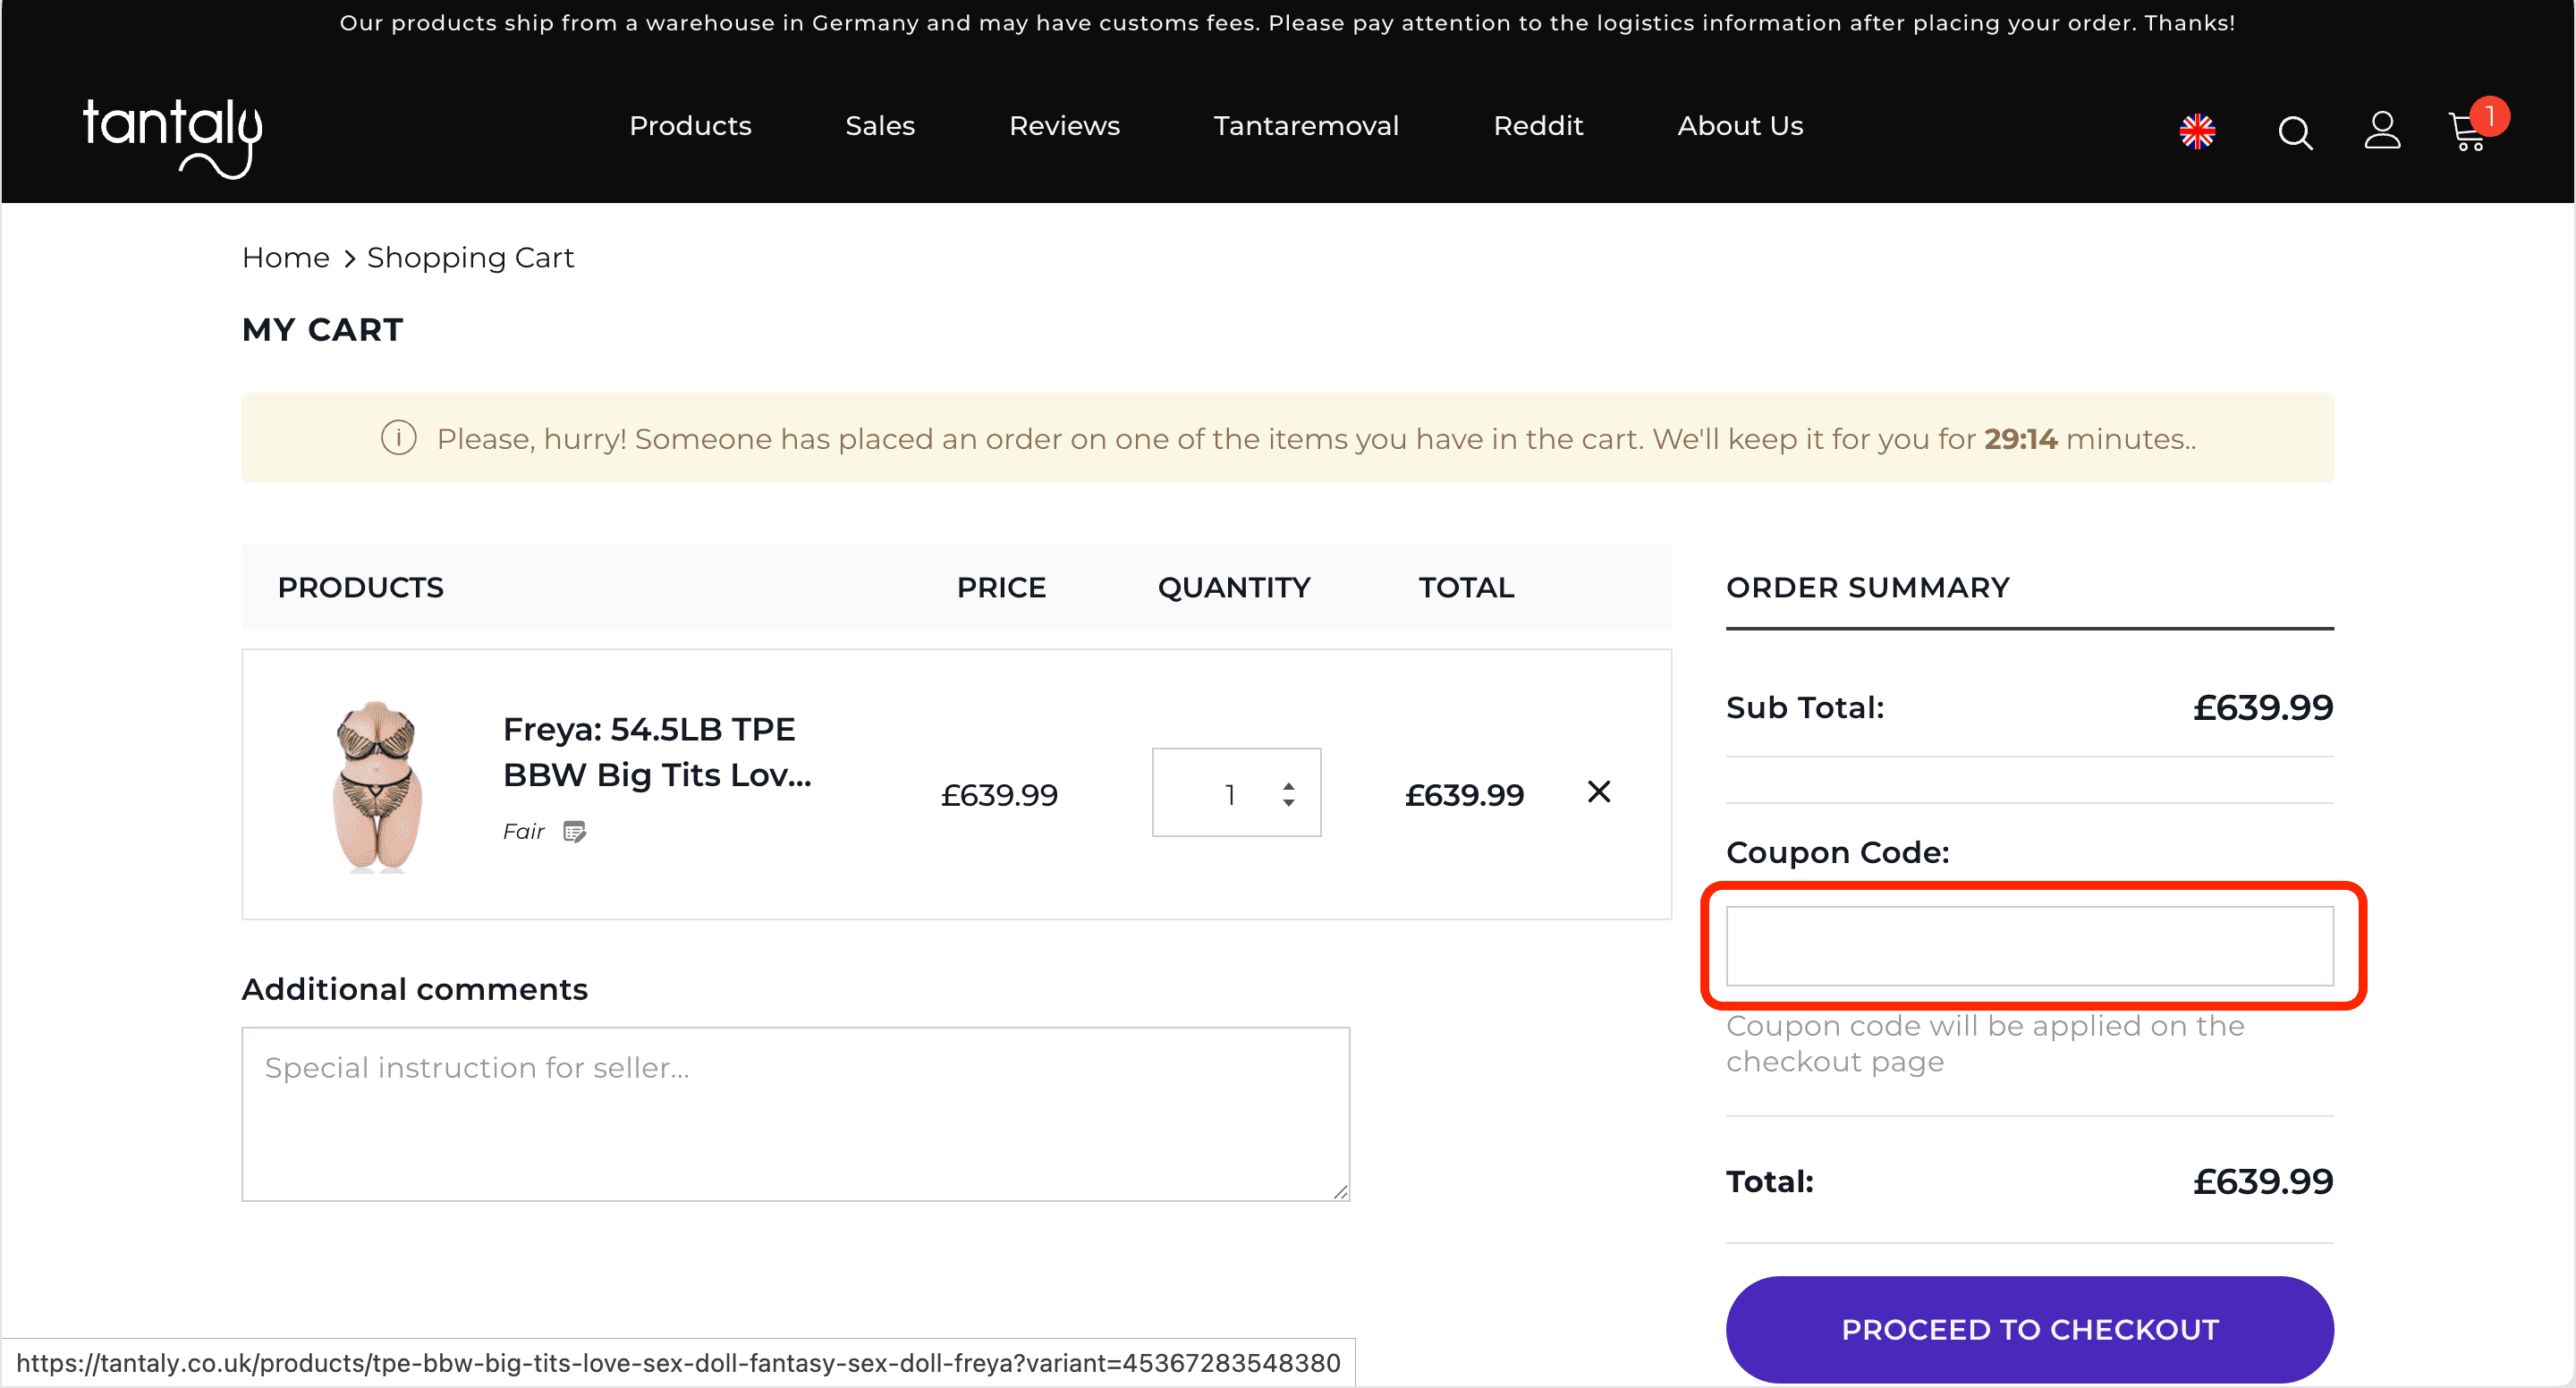
Task: Click the 29:14 countdown timer
Action: point(2020,439)
